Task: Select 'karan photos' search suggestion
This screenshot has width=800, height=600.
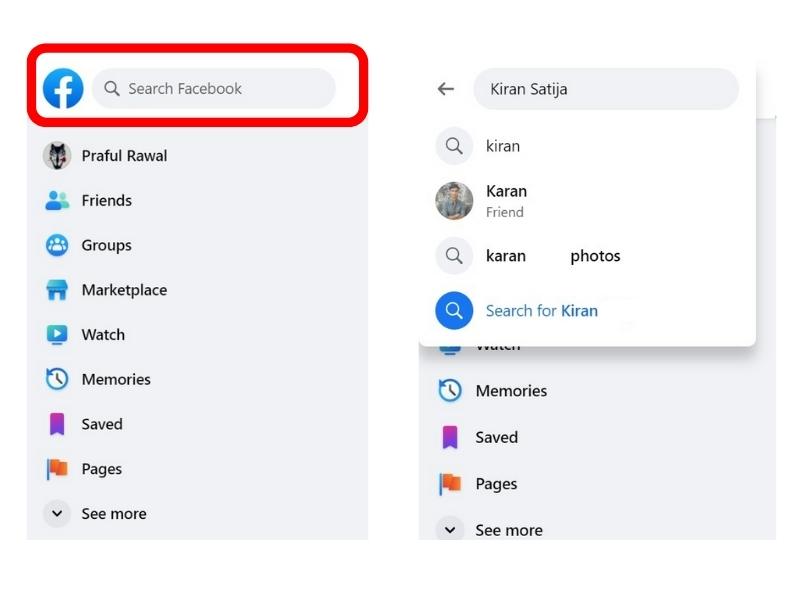Action: tap(553, 256)
